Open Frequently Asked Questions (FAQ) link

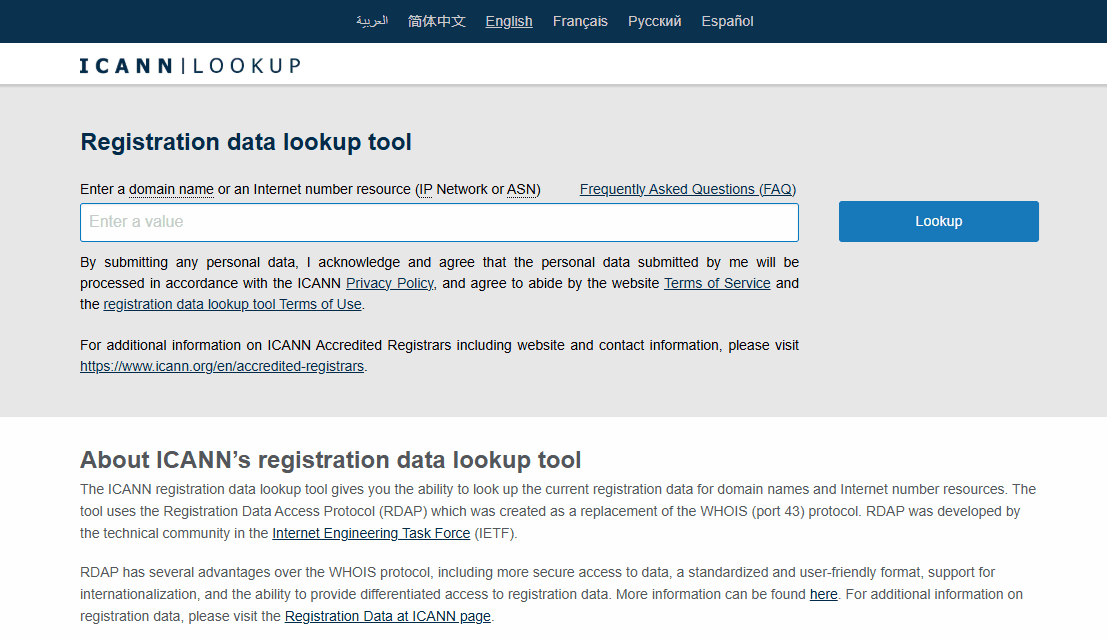pyautogui.click(x=687, y=189)
